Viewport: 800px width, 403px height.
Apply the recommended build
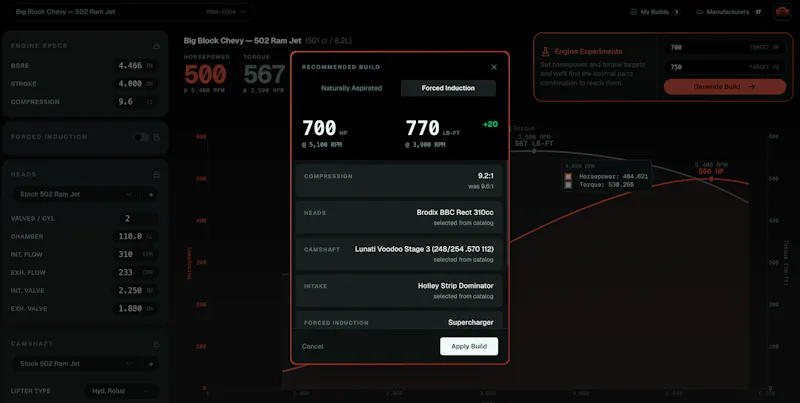pos(469,346)
